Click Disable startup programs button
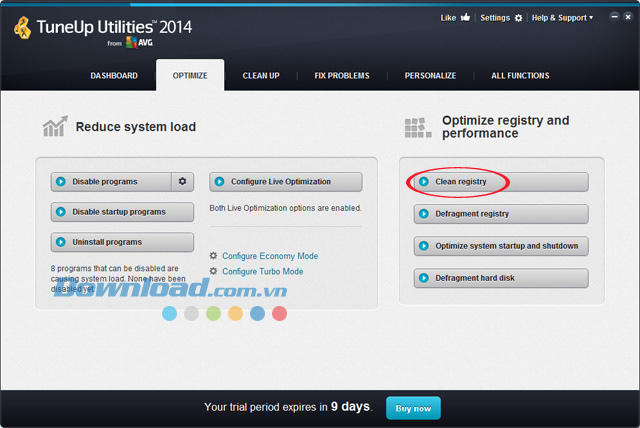 click(x=122, y=212)
